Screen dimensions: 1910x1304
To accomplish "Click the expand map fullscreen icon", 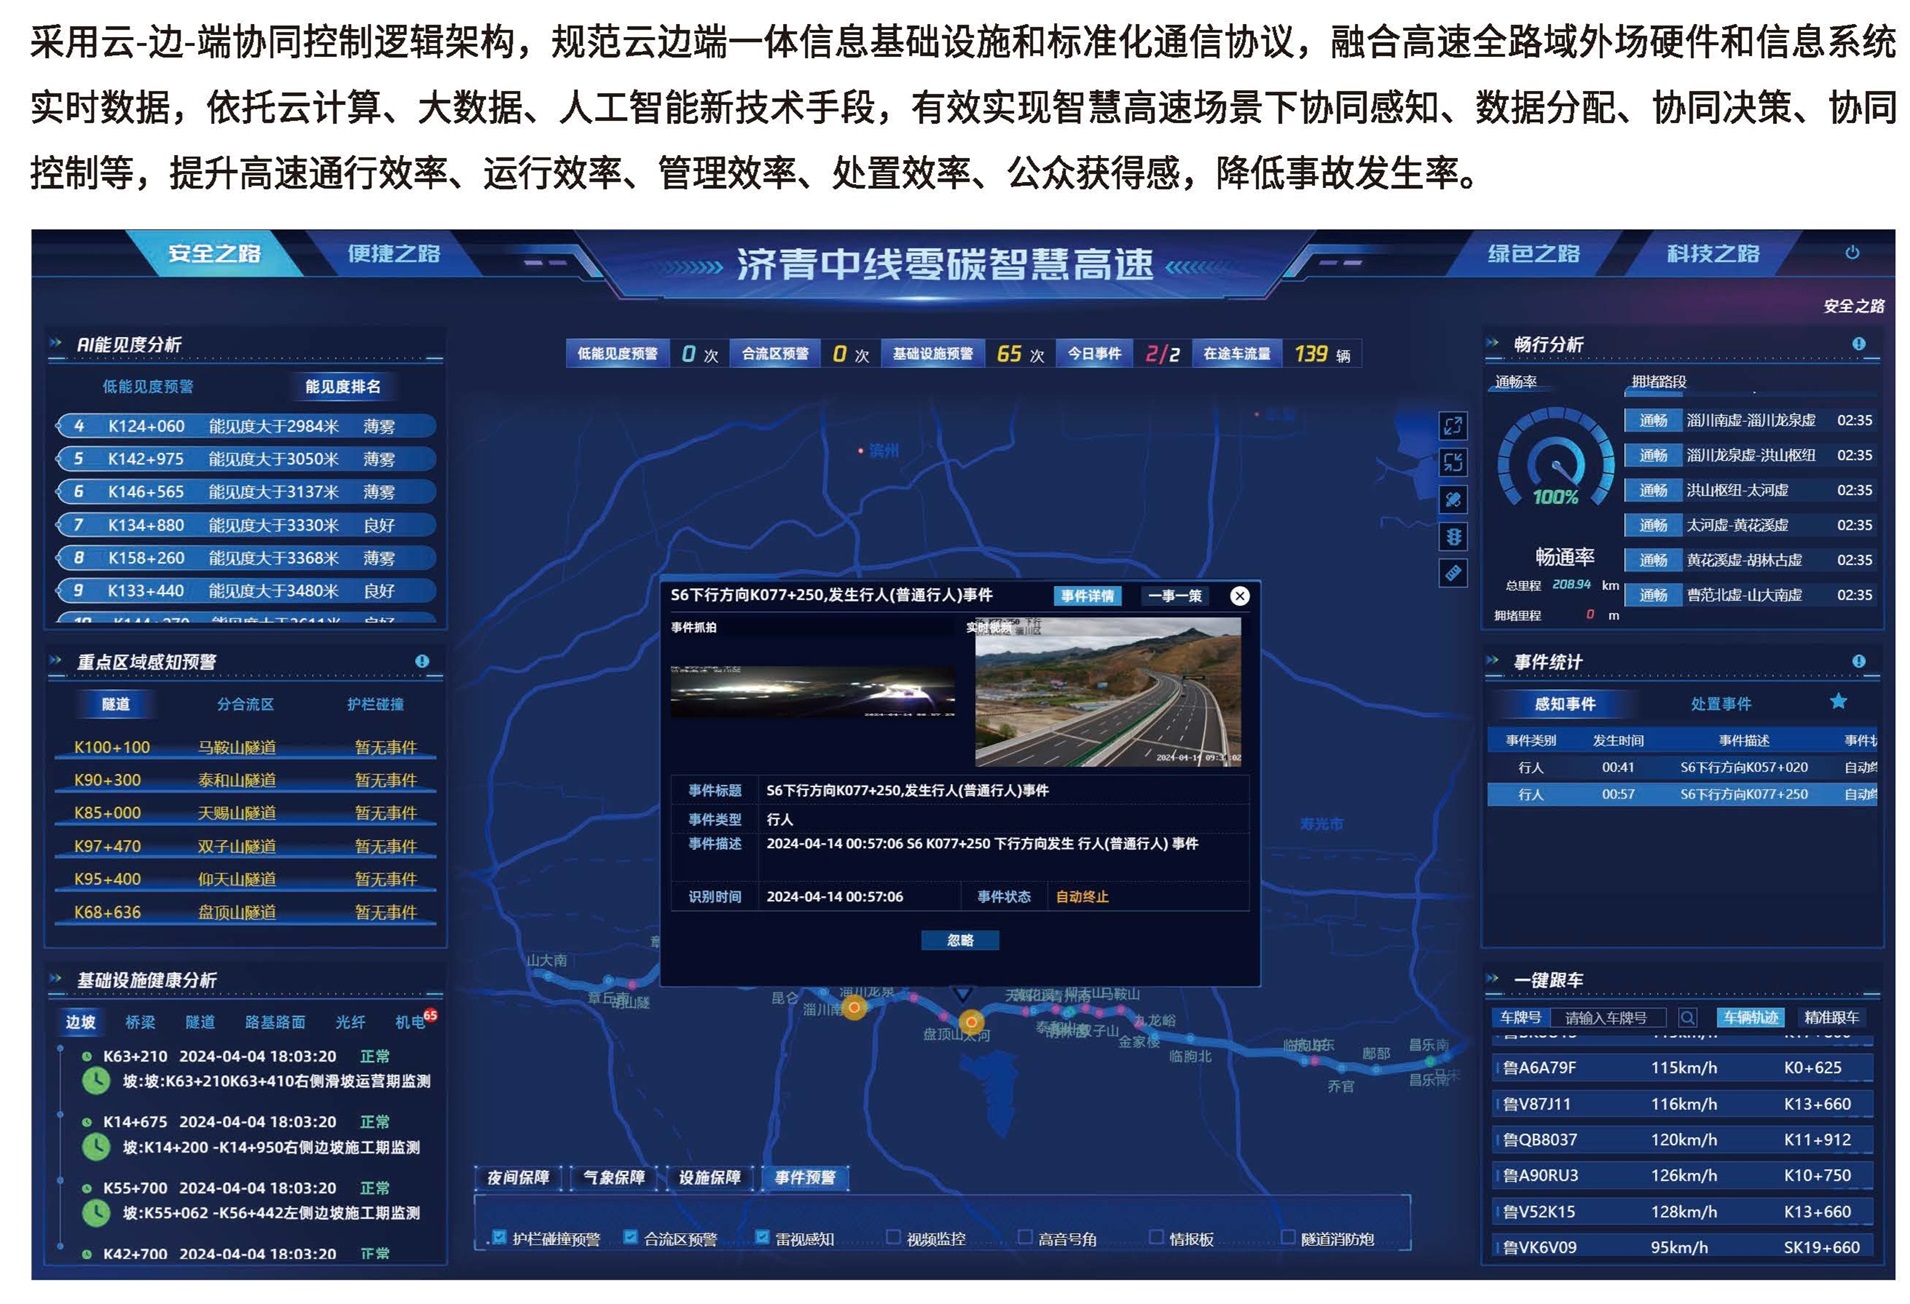I will [x=1452, y=426].
